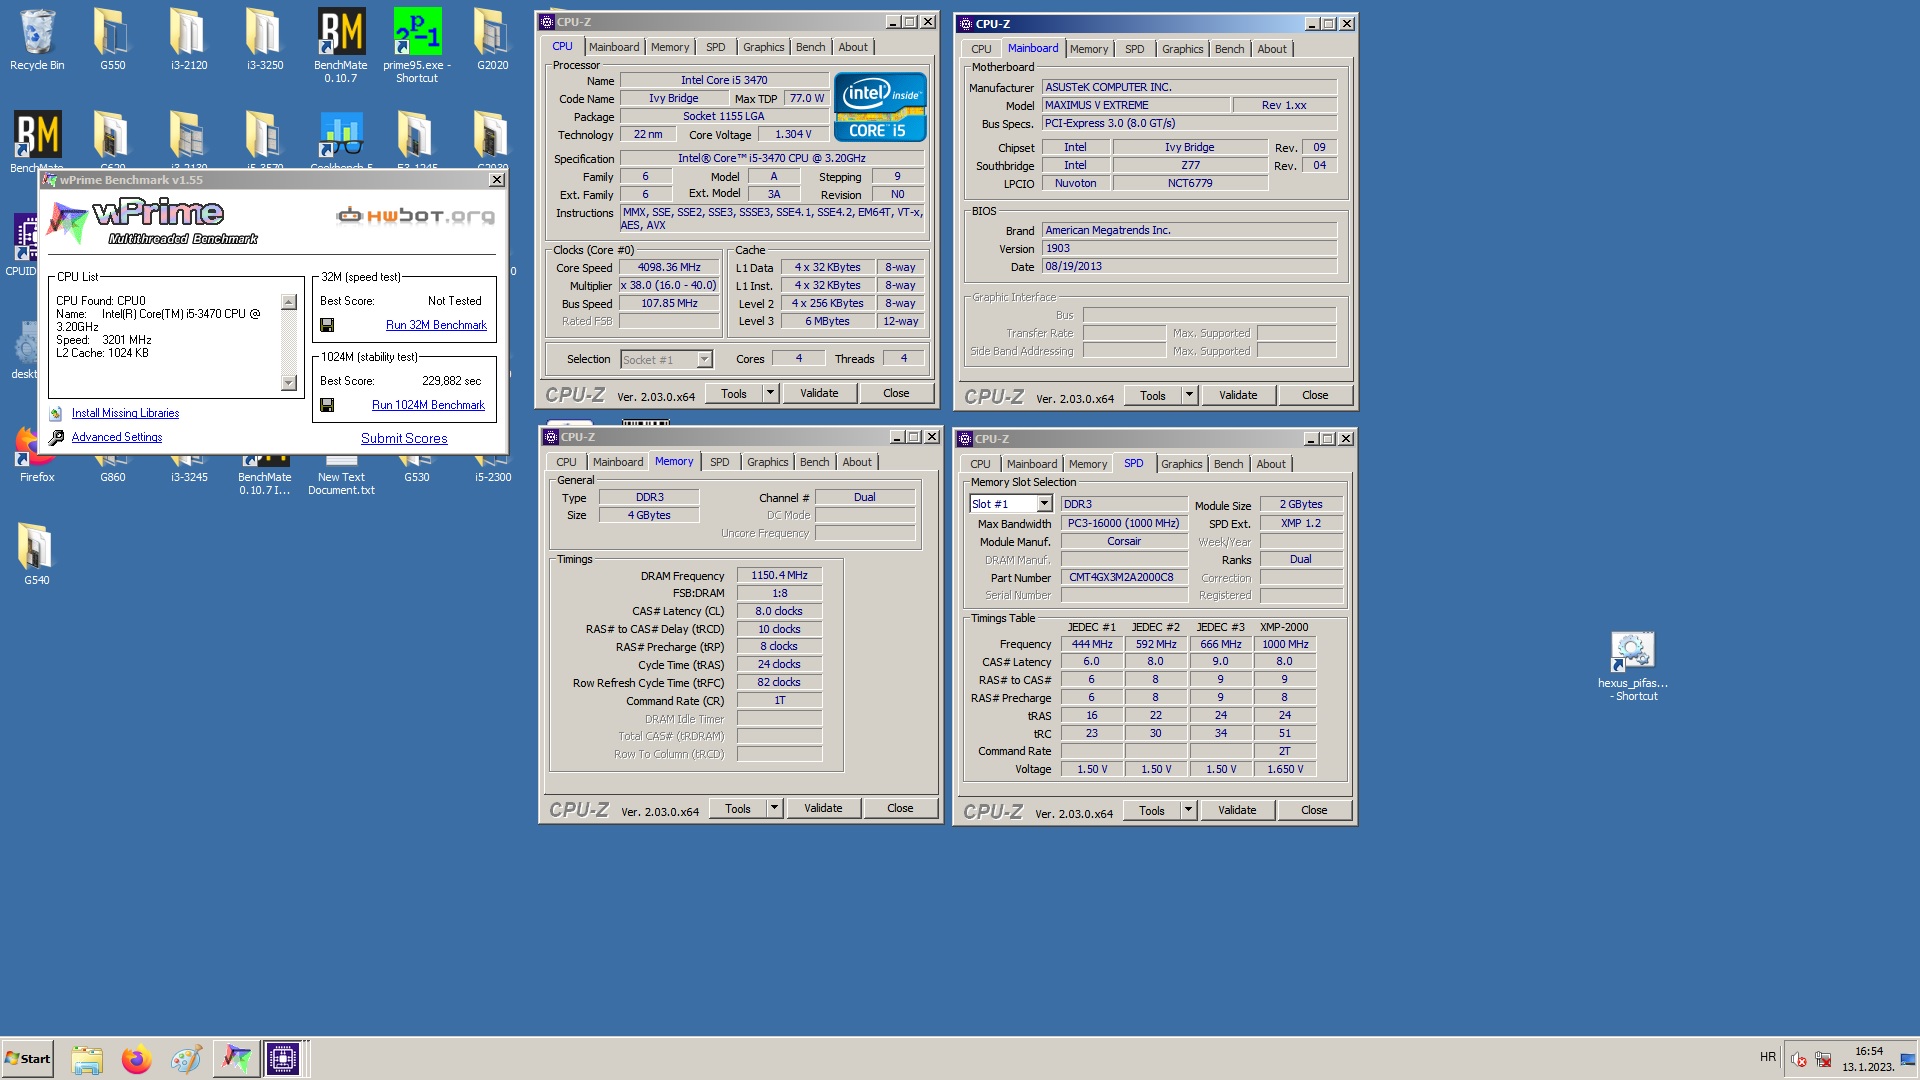Screen dimensions: 1920x1080
Task: Switch to Bench tab in CPU window
Action: click(810, 47)
